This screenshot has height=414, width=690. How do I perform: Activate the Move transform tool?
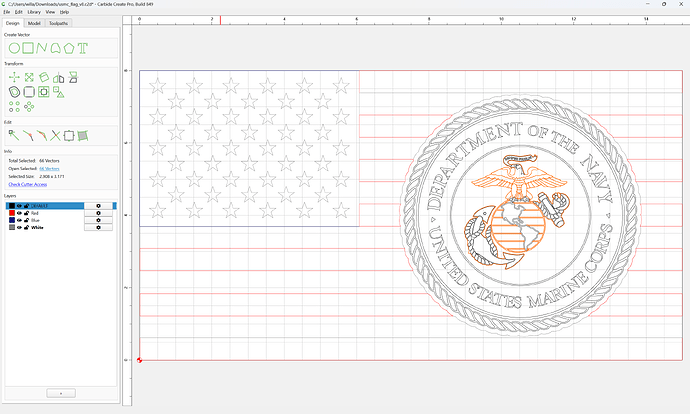tap(14, 78)
